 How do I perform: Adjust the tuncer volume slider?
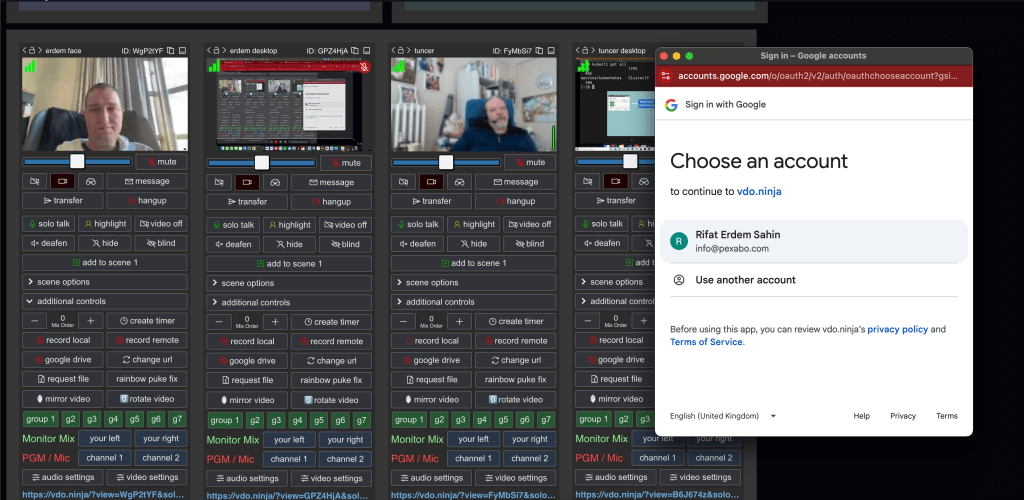click(446, 162)
